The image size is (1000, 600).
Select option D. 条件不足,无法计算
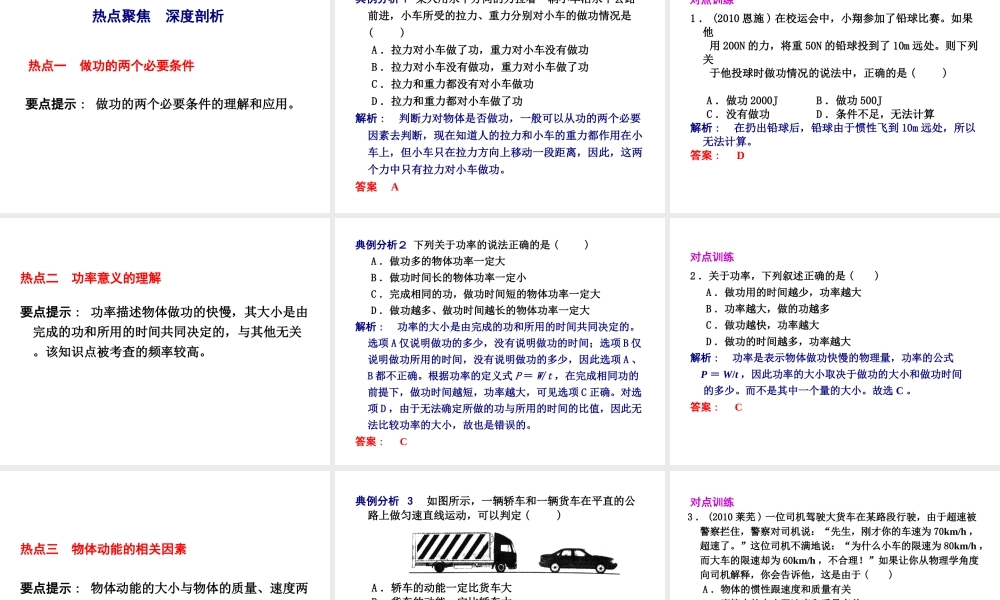(875, 114)
